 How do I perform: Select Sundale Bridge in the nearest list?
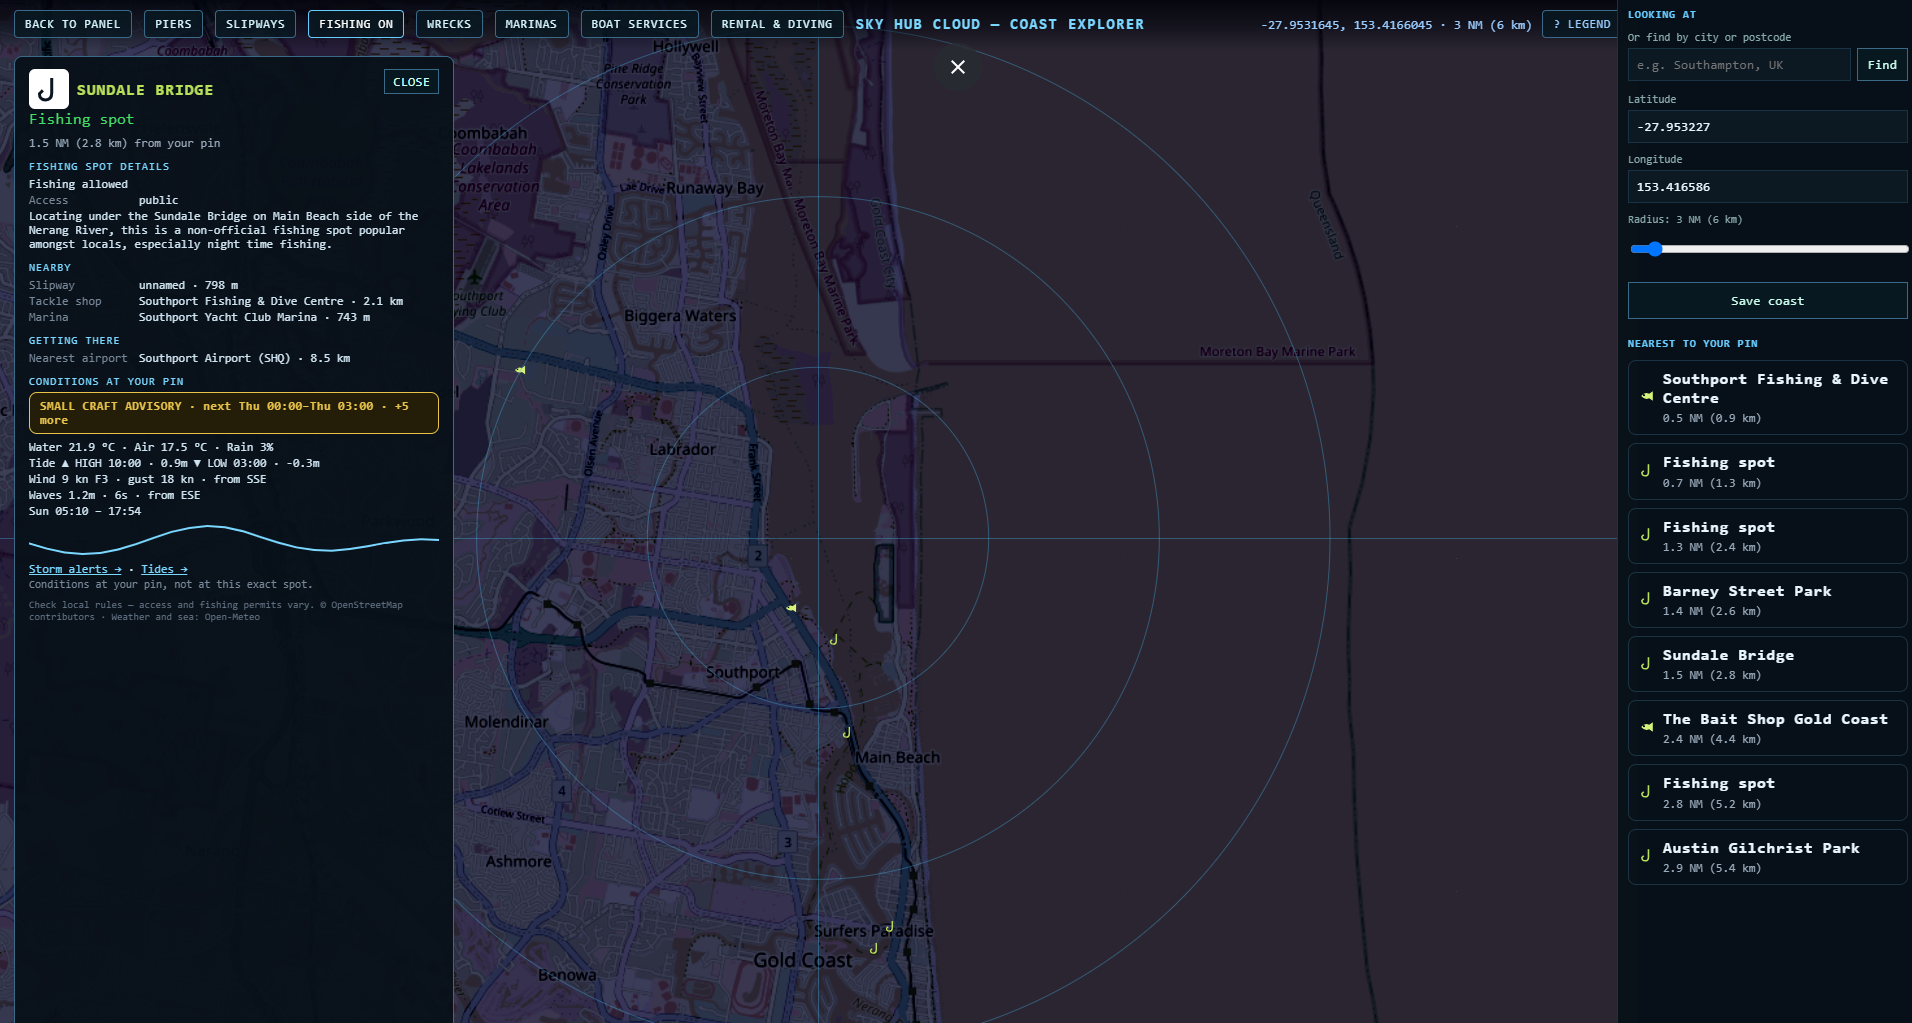(1767, 664)
